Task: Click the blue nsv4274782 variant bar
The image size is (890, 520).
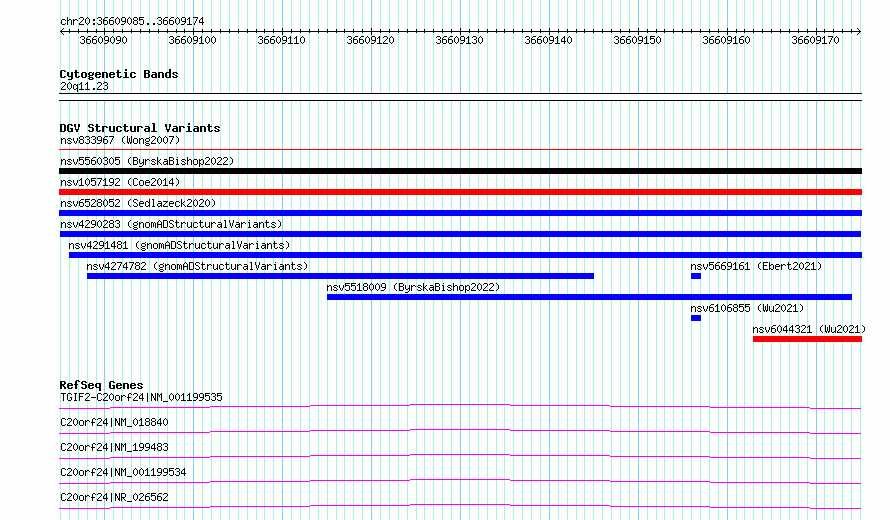Action: click(340, 276)
